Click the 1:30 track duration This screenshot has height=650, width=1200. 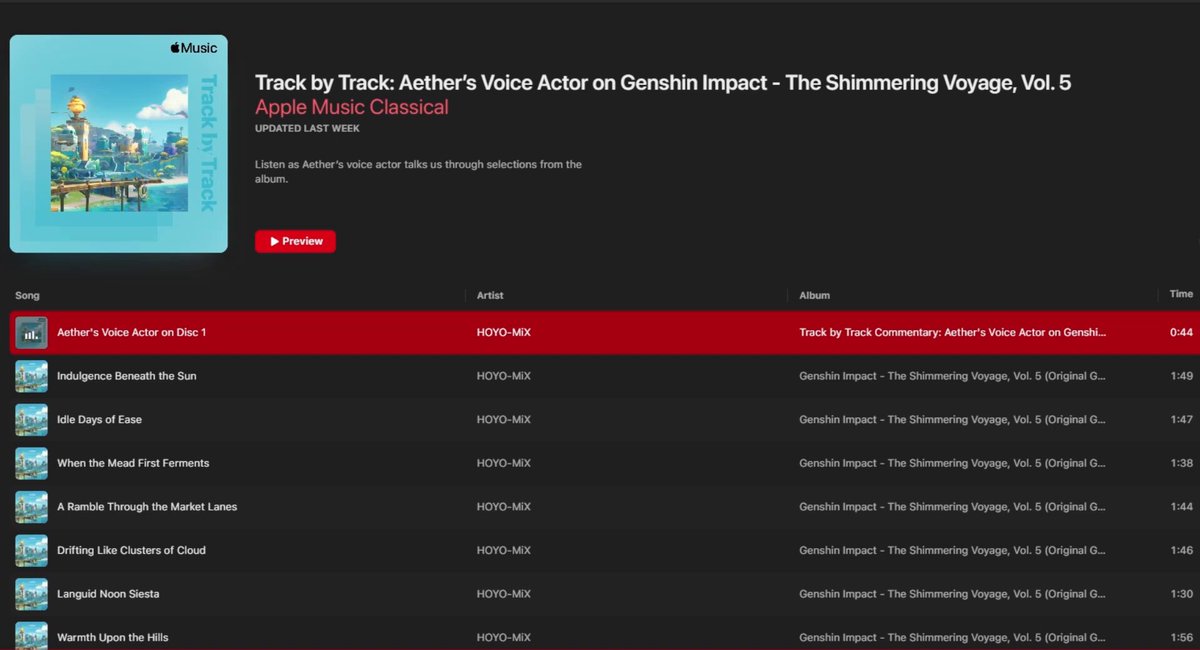[x=1182, y=594]
